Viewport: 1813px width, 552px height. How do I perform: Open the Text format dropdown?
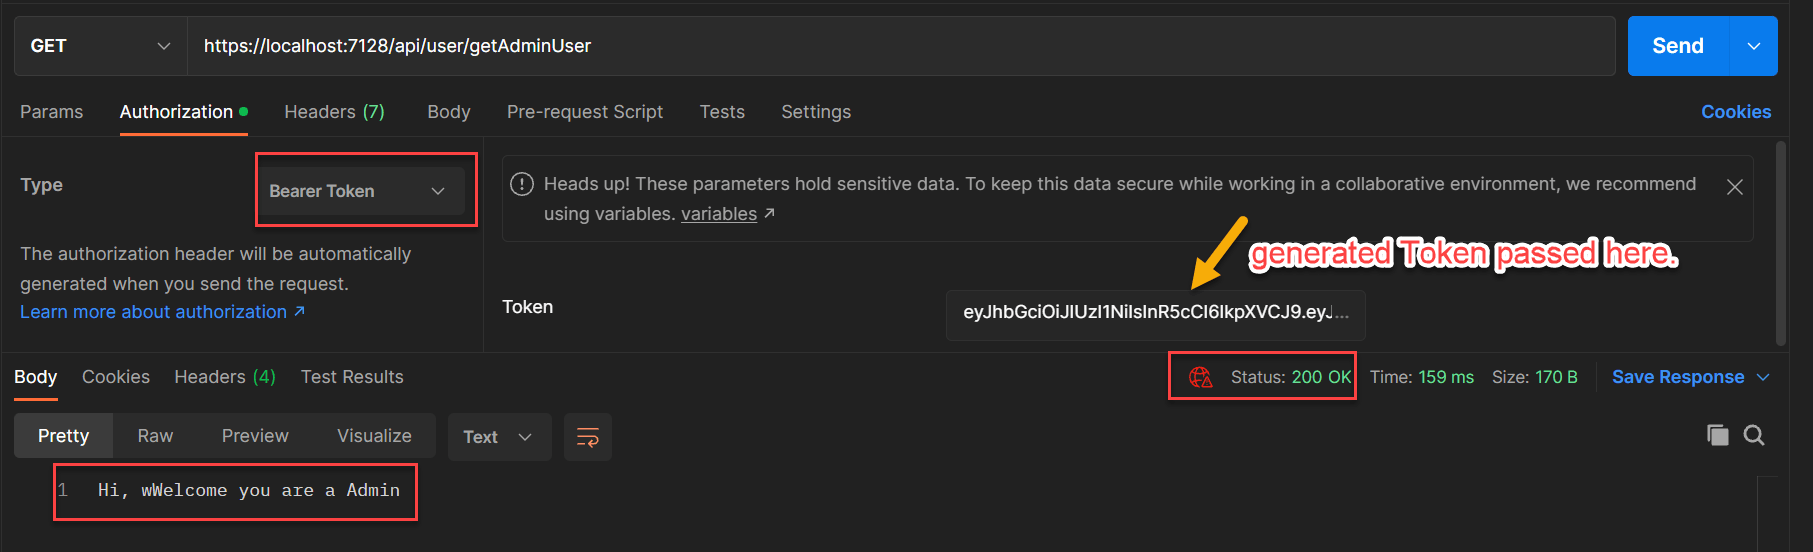[x=499, y=437]
